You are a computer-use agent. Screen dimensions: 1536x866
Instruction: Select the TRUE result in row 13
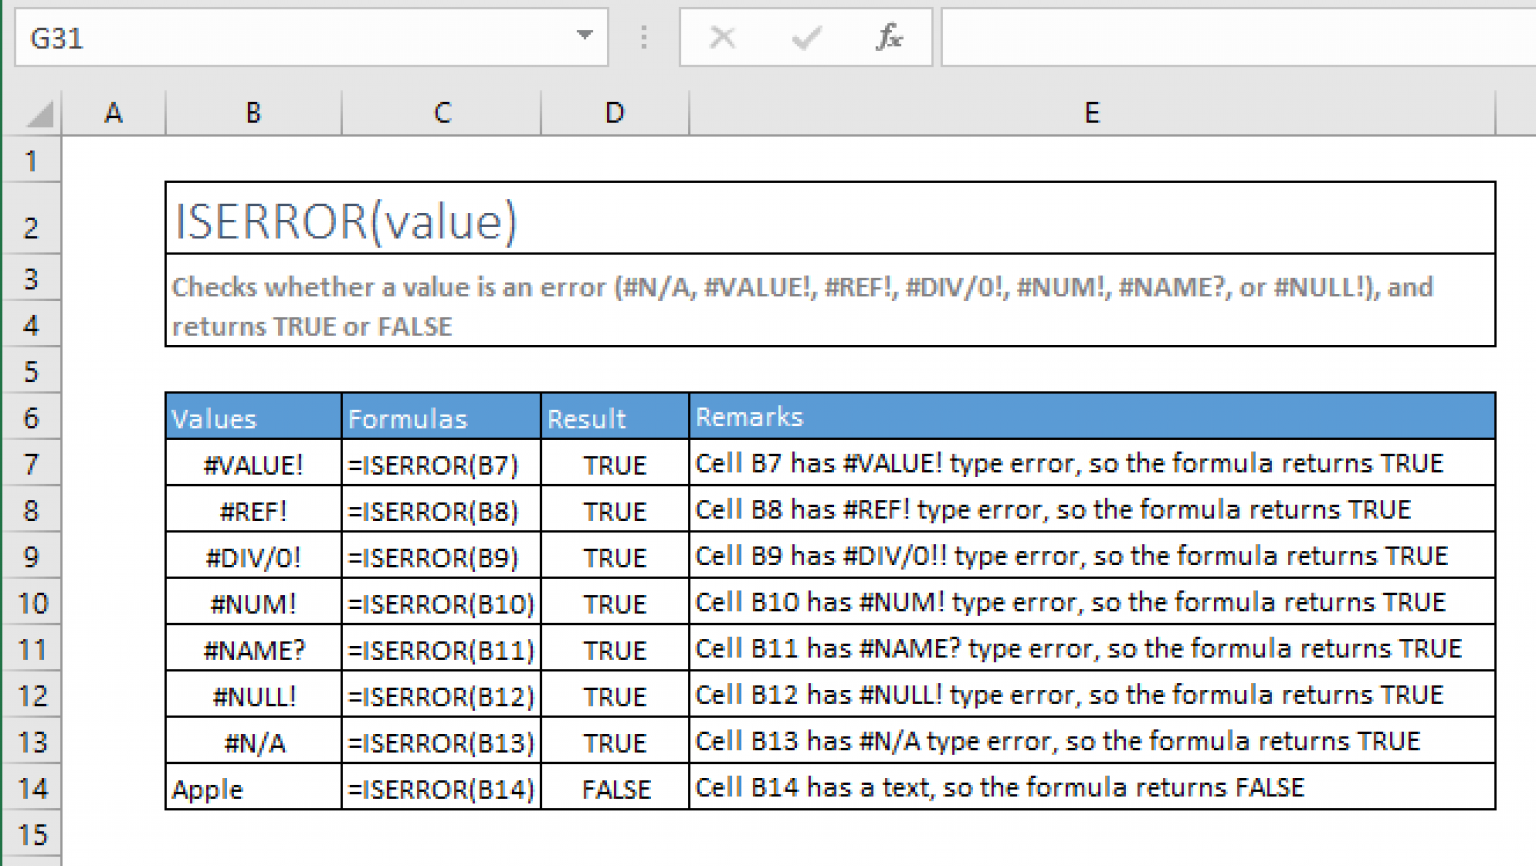click(x=614, y=742)
